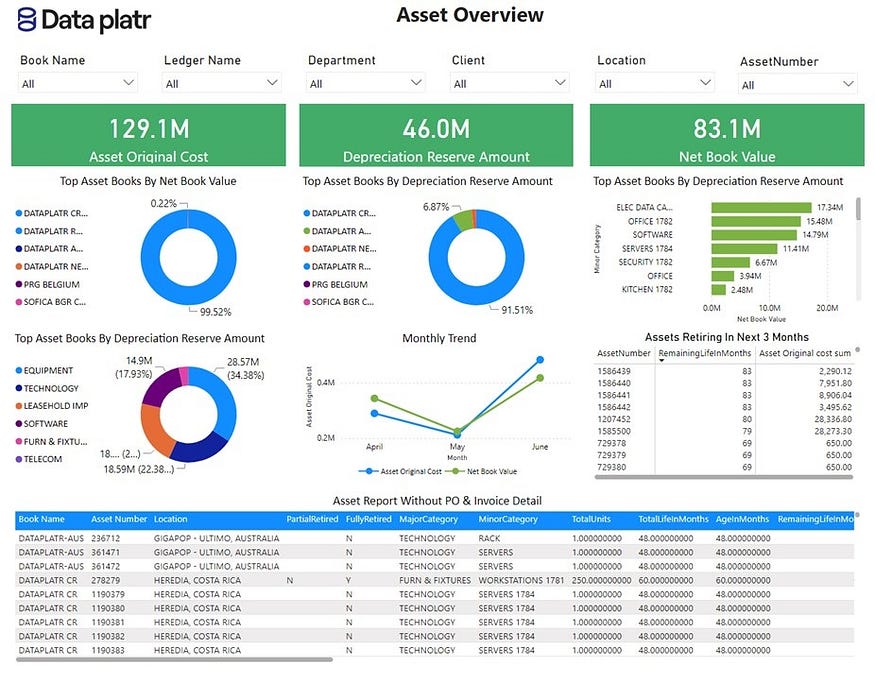Click FURN & FIXTU... legend entry

click(x=52, y=441)
